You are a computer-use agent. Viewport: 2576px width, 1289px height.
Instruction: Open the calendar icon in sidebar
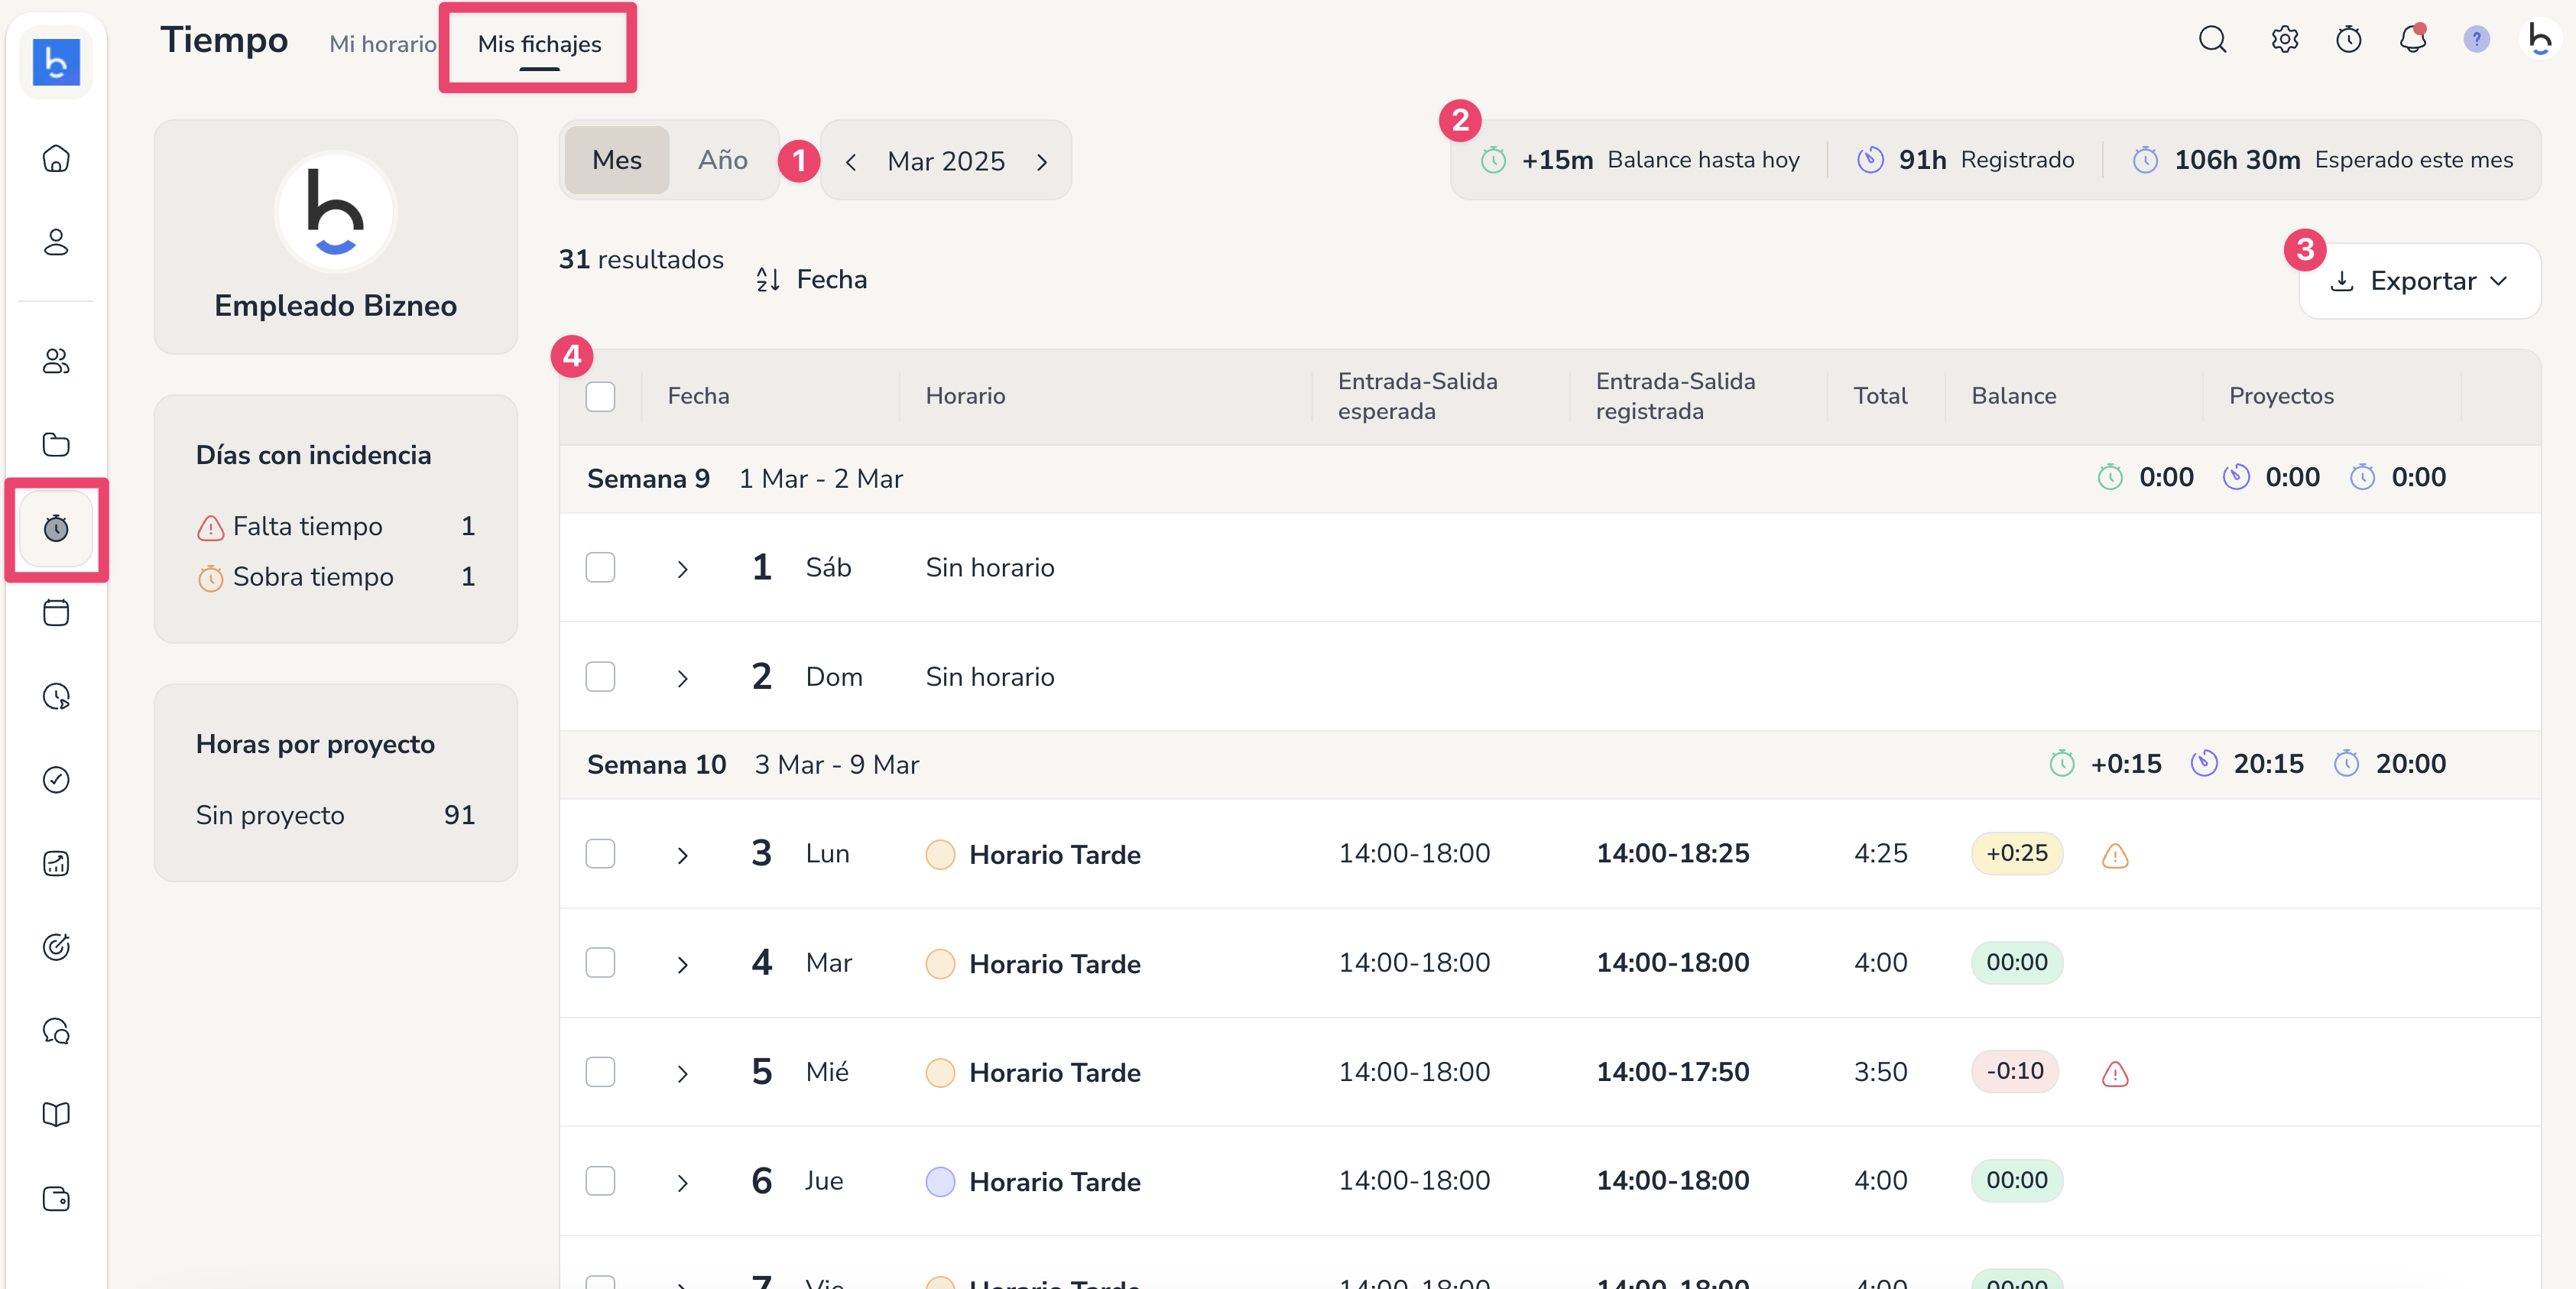coord(56,612)
